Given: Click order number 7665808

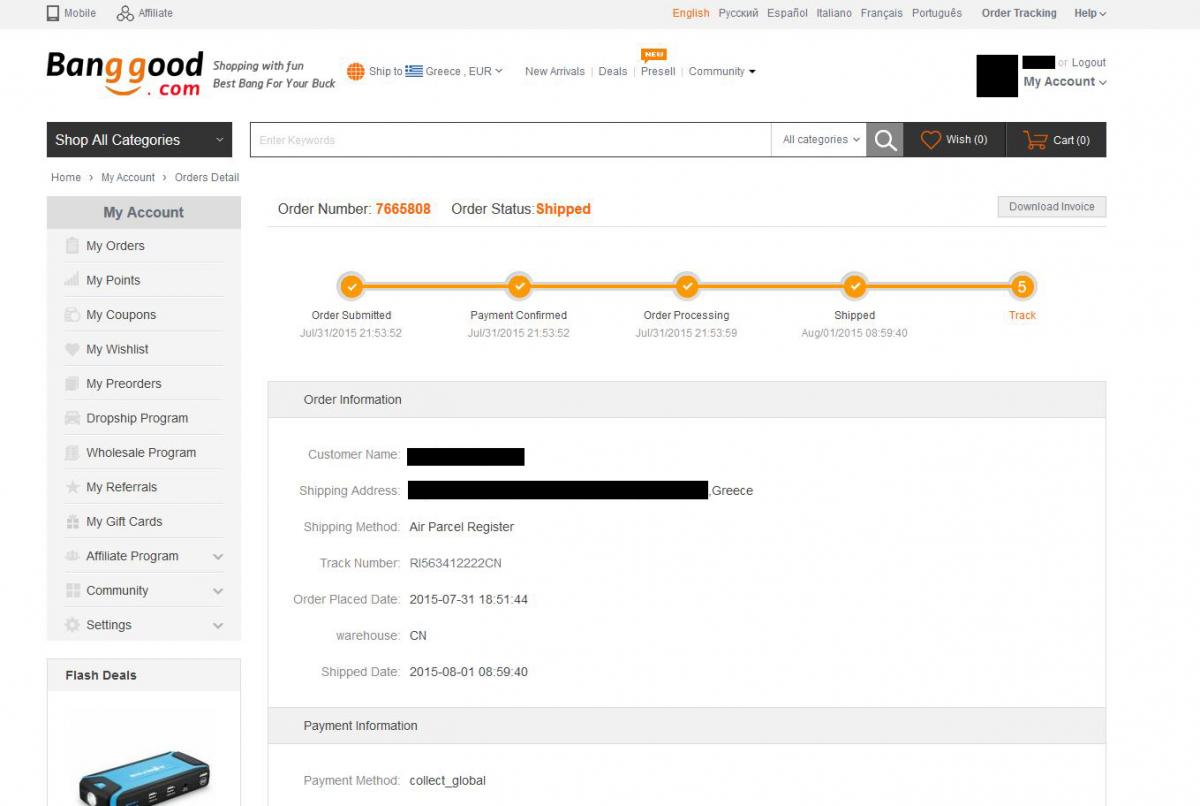Looking at the screenshot, I should (403, 209).
